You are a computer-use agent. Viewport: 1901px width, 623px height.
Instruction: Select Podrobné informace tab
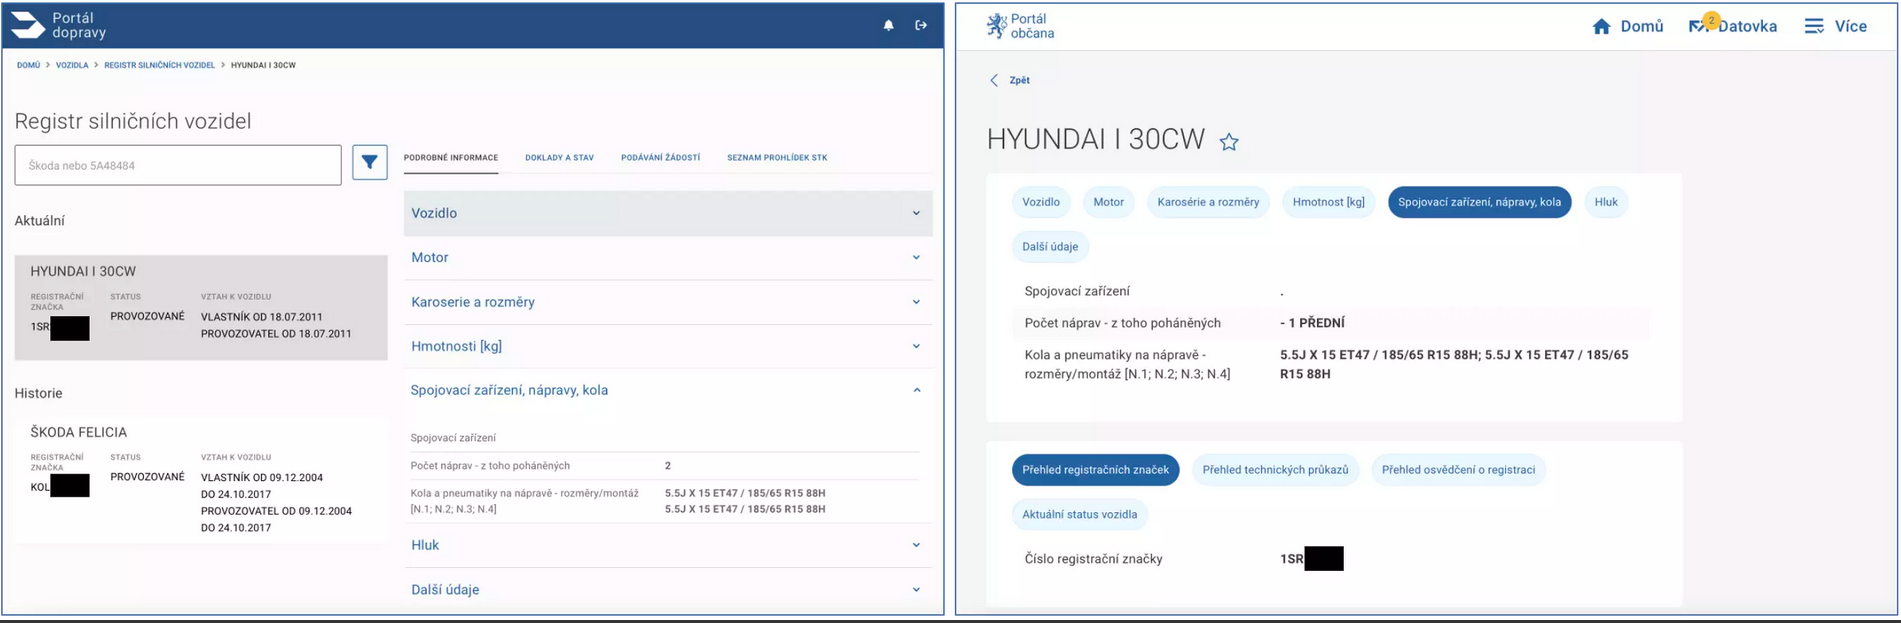pyautogui.click(x=451, y=158)
